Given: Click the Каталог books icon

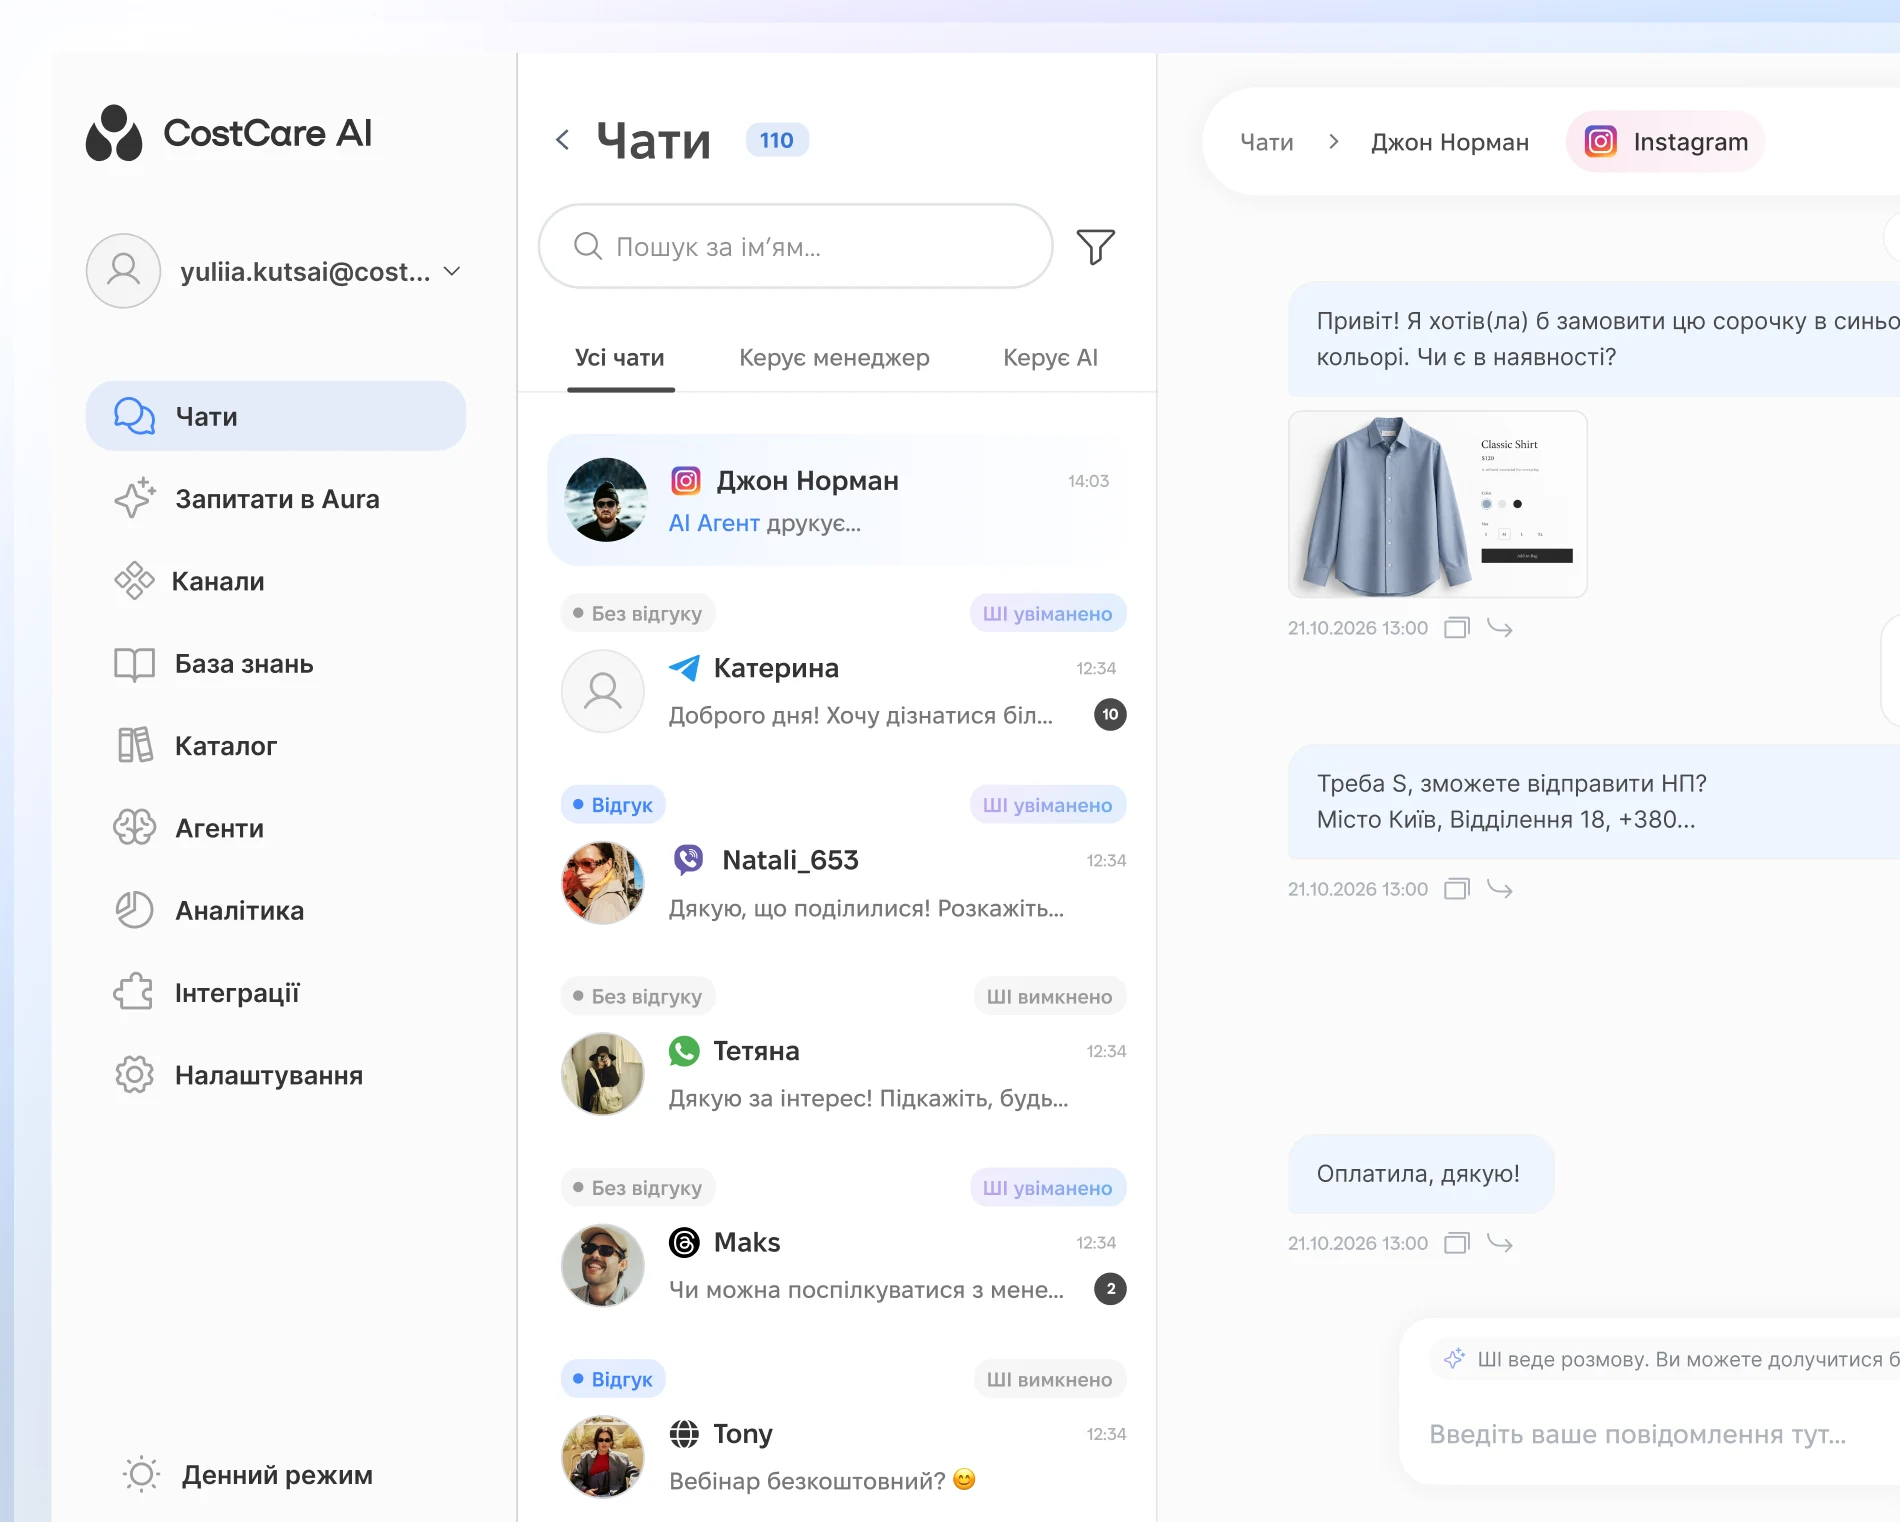Looking at the screenshot, I should pos(134,746).
